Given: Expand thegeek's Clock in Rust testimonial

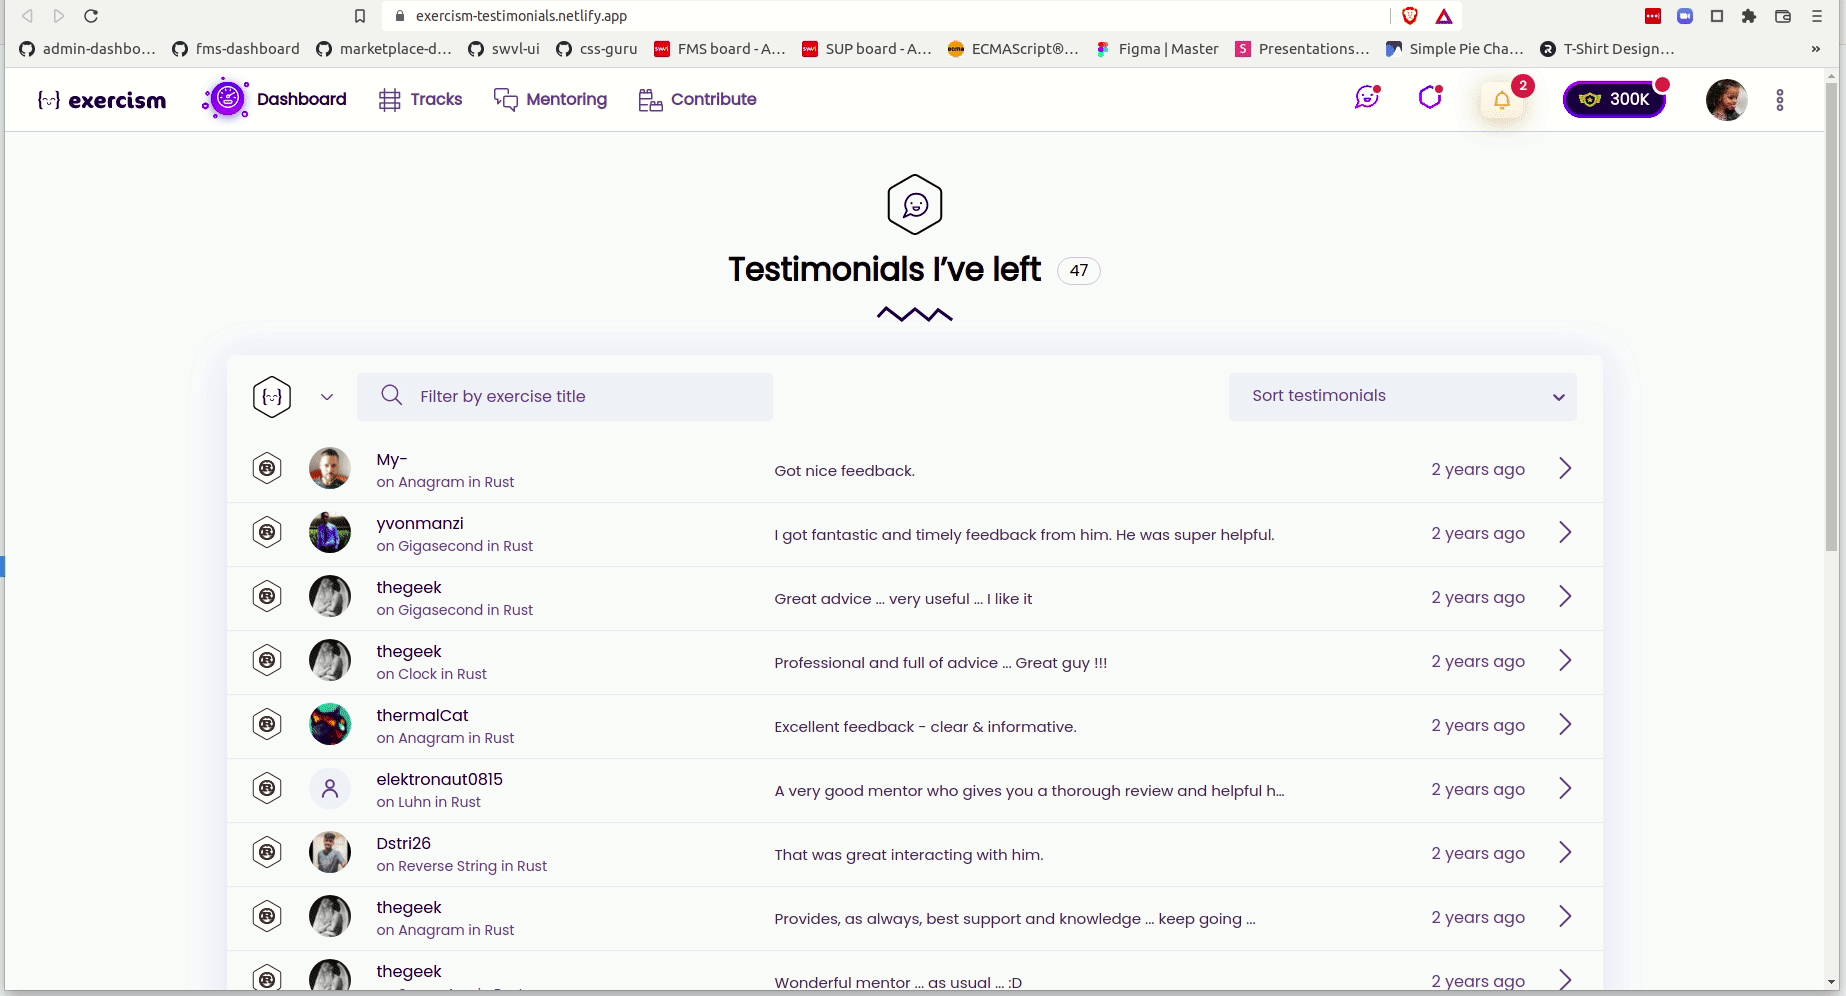Looking at the screenshot, I should click(x=1566, y=660).
